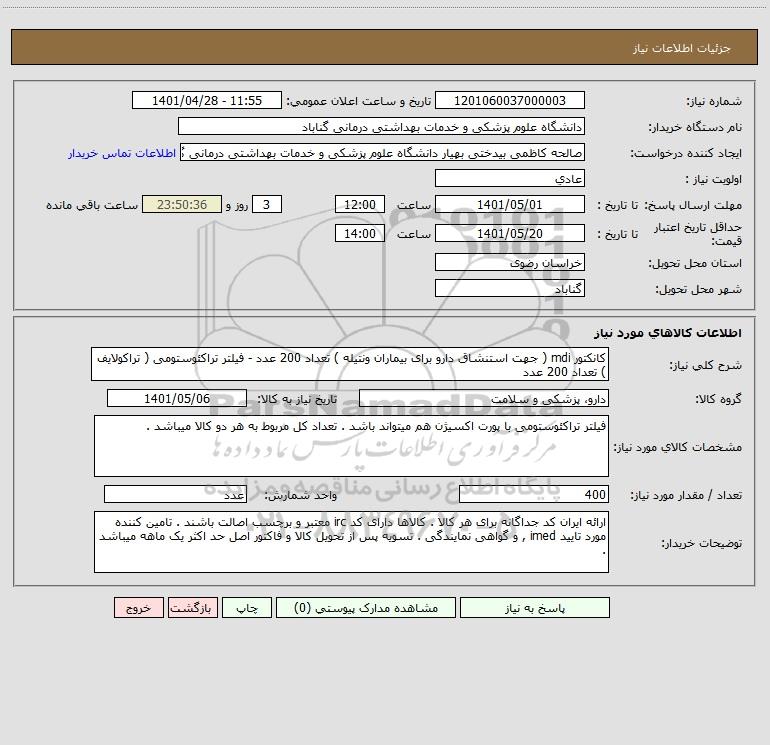This screenshot has height=745, width=770.
Task: Click the گروه کالا label
Action: [718, 399]
